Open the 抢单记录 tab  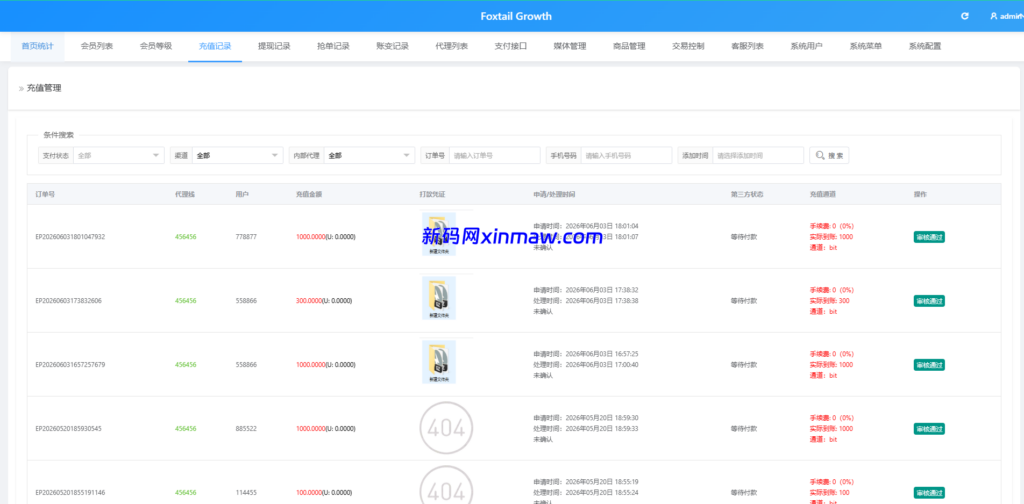coord(333,46)
